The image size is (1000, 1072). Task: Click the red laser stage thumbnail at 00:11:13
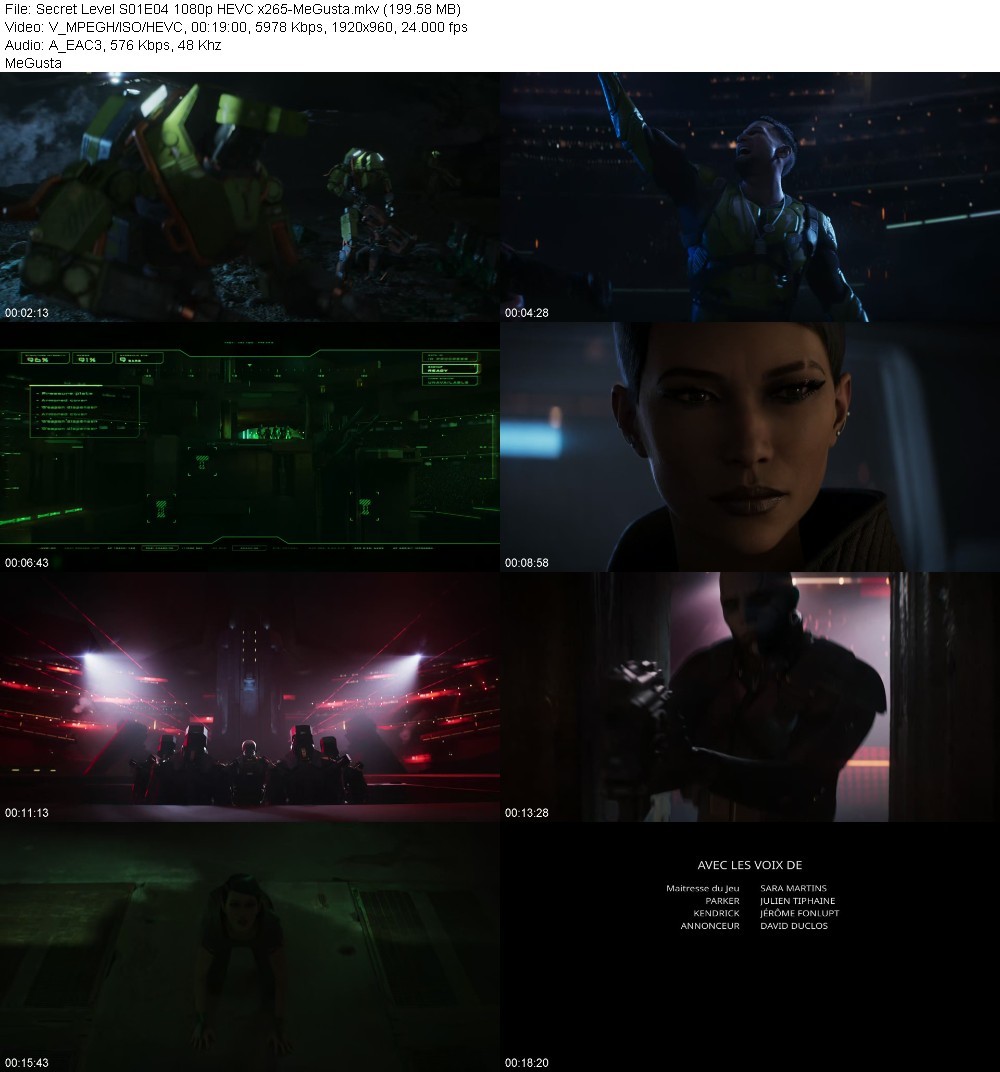point(249,697)
